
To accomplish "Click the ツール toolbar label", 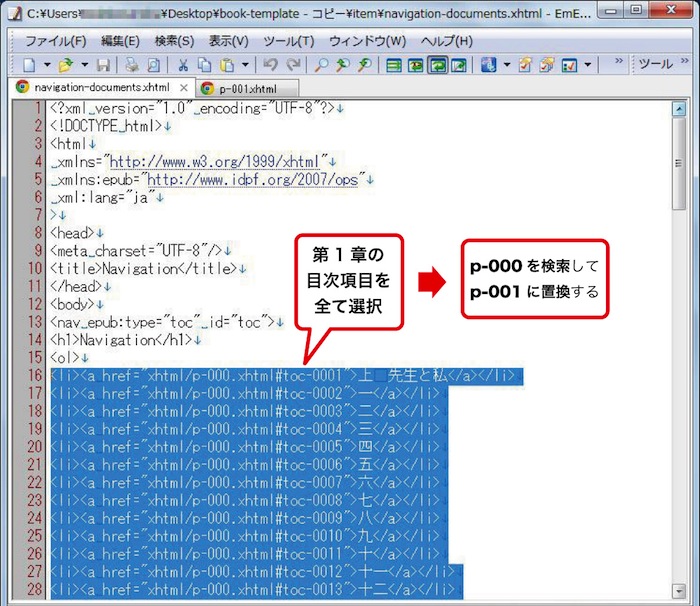I will 655,64.
